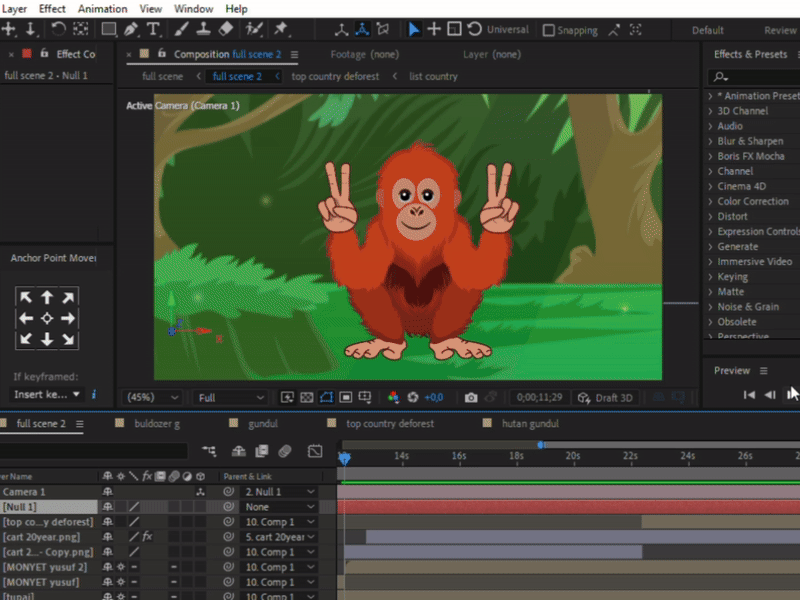This screenshot has width=800, height=600.
Task: Toggle effects switch on cart 20year.png layer
Action: pos(147,537)
